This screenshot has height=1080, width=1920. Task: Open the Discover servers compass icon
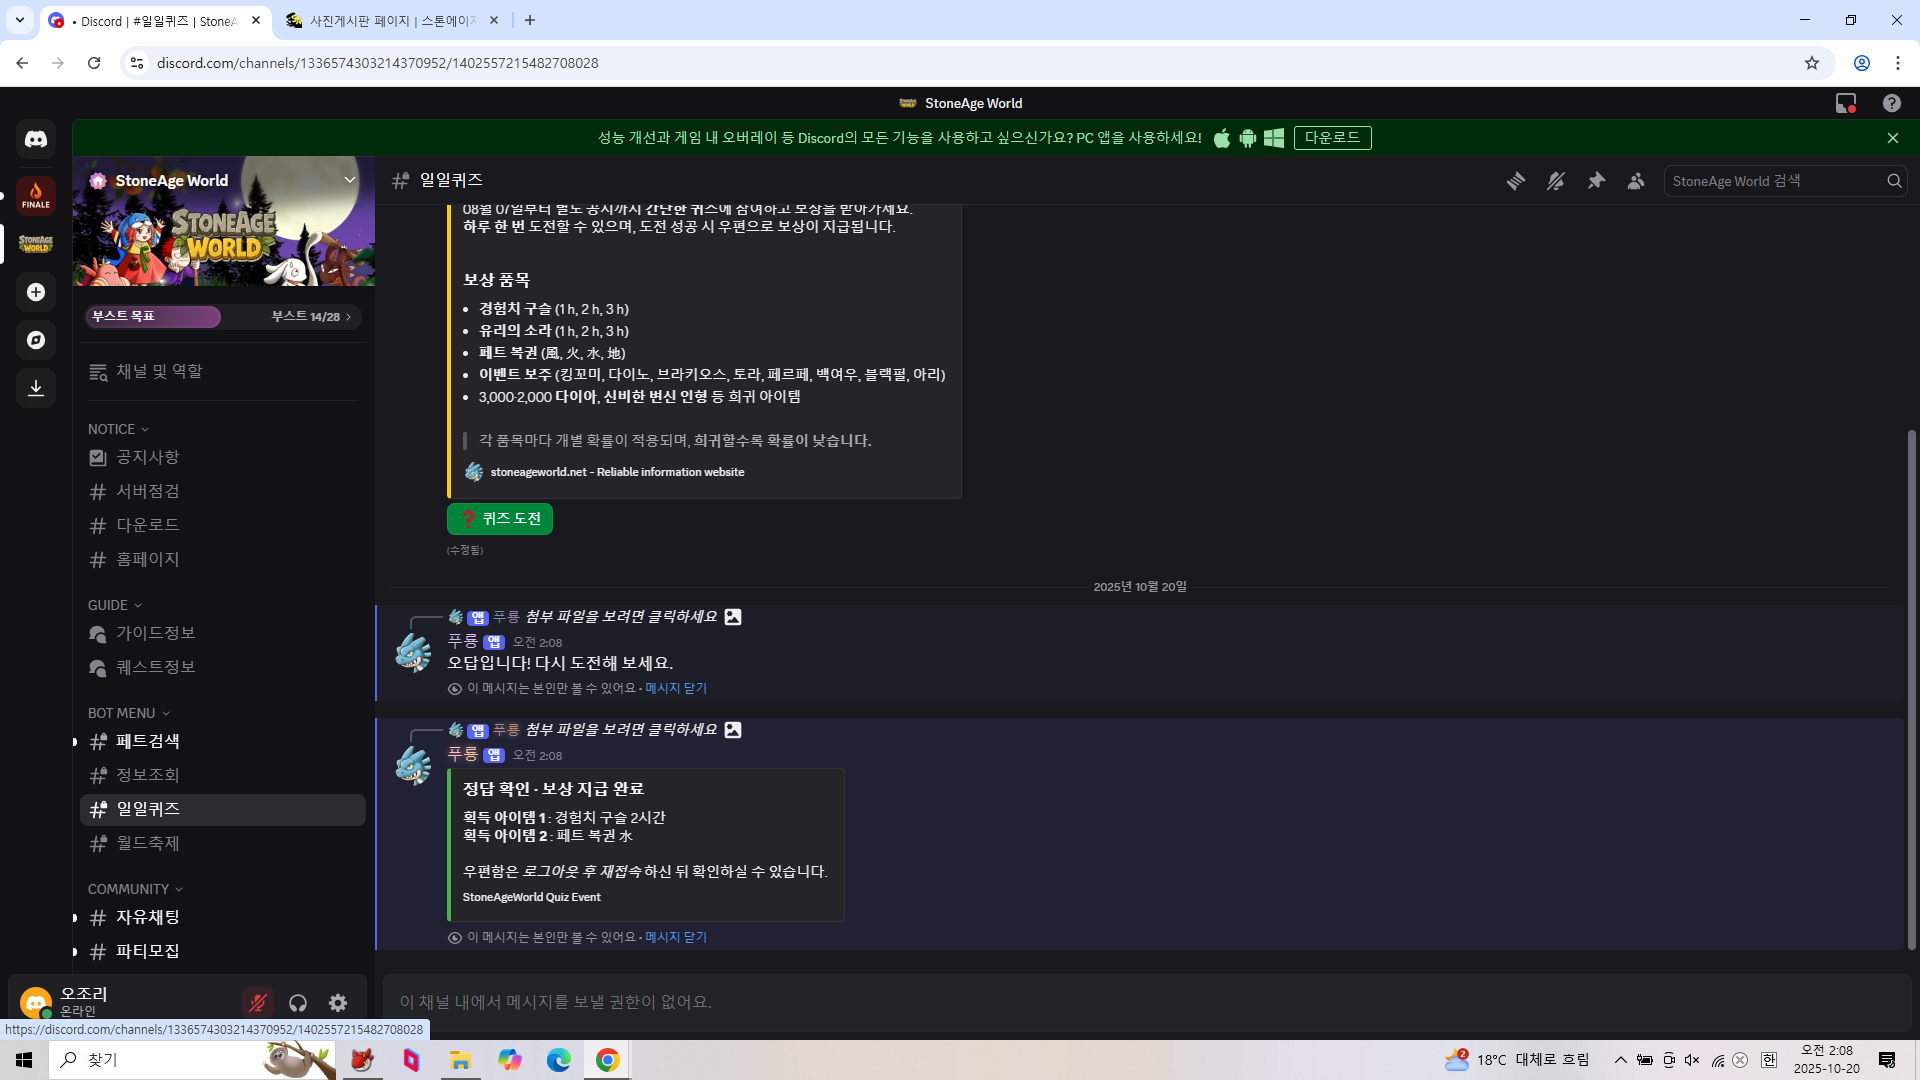coord(36,340)
